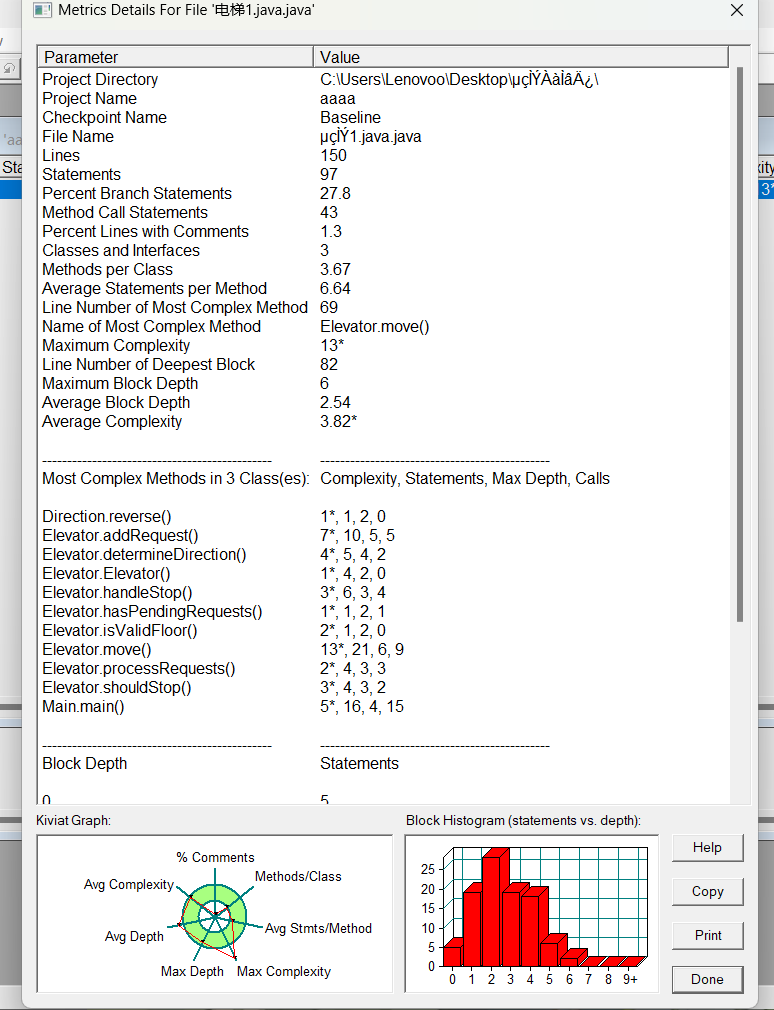Close the Metrics Details dialog
774x1010 pixels.
coord(737,10)
